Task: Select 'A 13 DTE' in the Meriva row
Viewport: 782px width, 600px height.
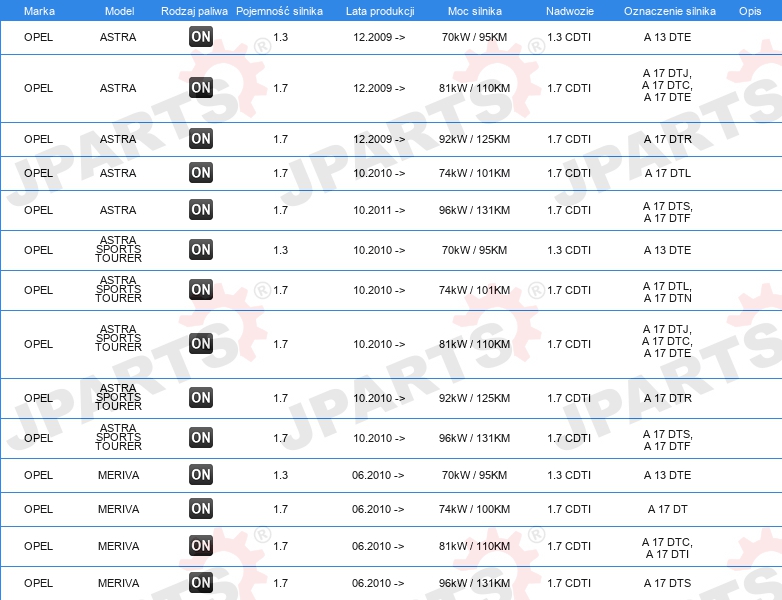Action: pyautogui.click(x=667, y=475)
